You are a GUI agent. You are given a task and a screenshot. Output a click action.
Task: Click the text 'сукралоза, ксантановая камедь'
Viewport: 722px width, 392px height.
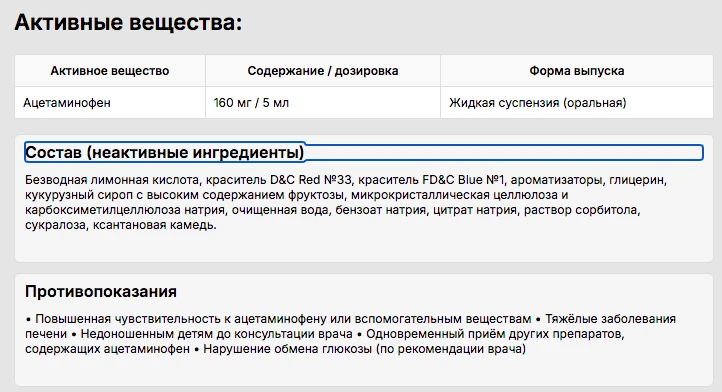click(120, 225)
